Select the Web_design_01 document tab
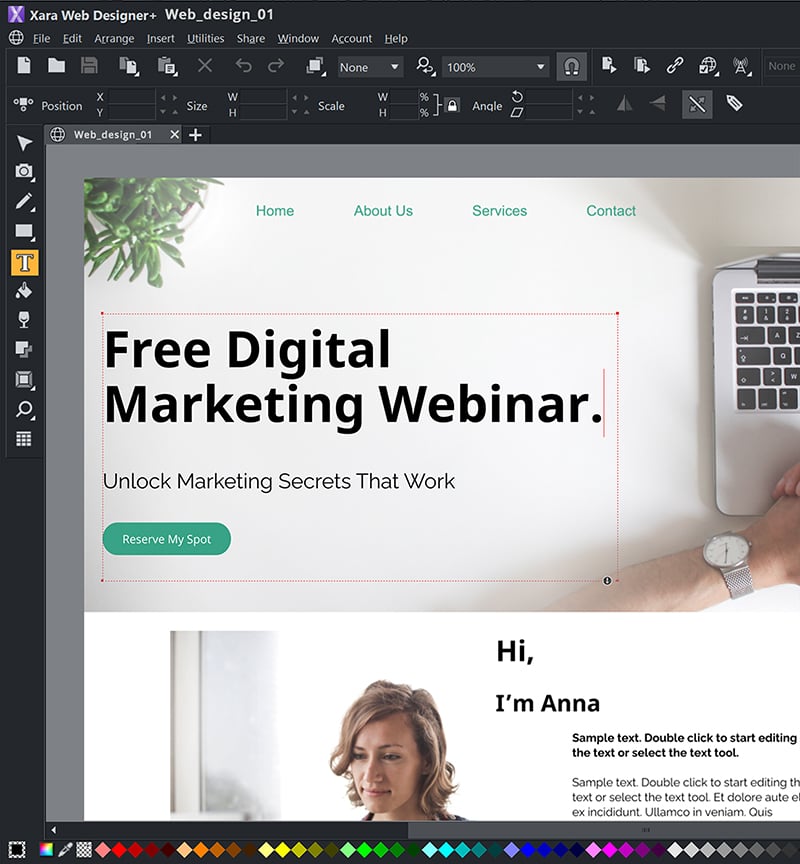This screenshot has height=864, width=800. [x=113, y=133]
